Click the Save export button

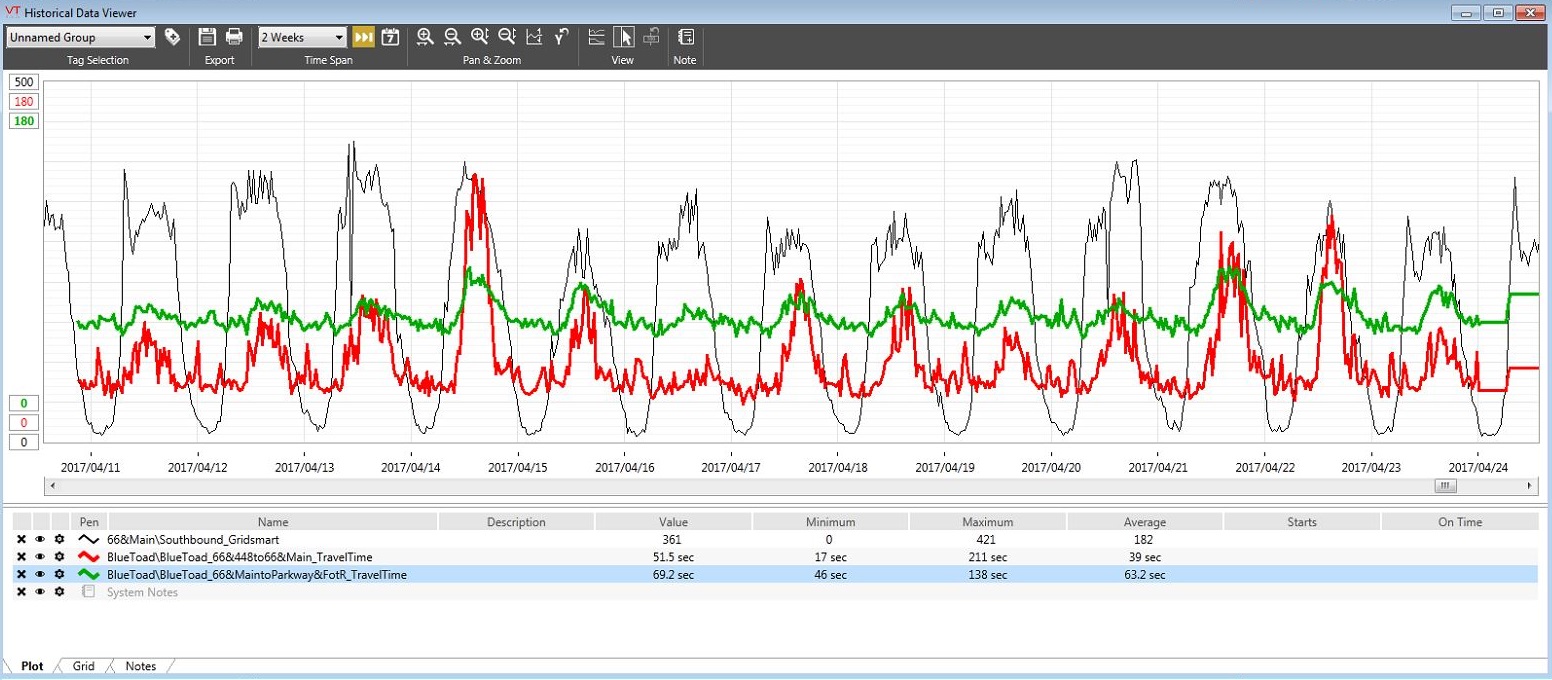(x=206, y=36)
